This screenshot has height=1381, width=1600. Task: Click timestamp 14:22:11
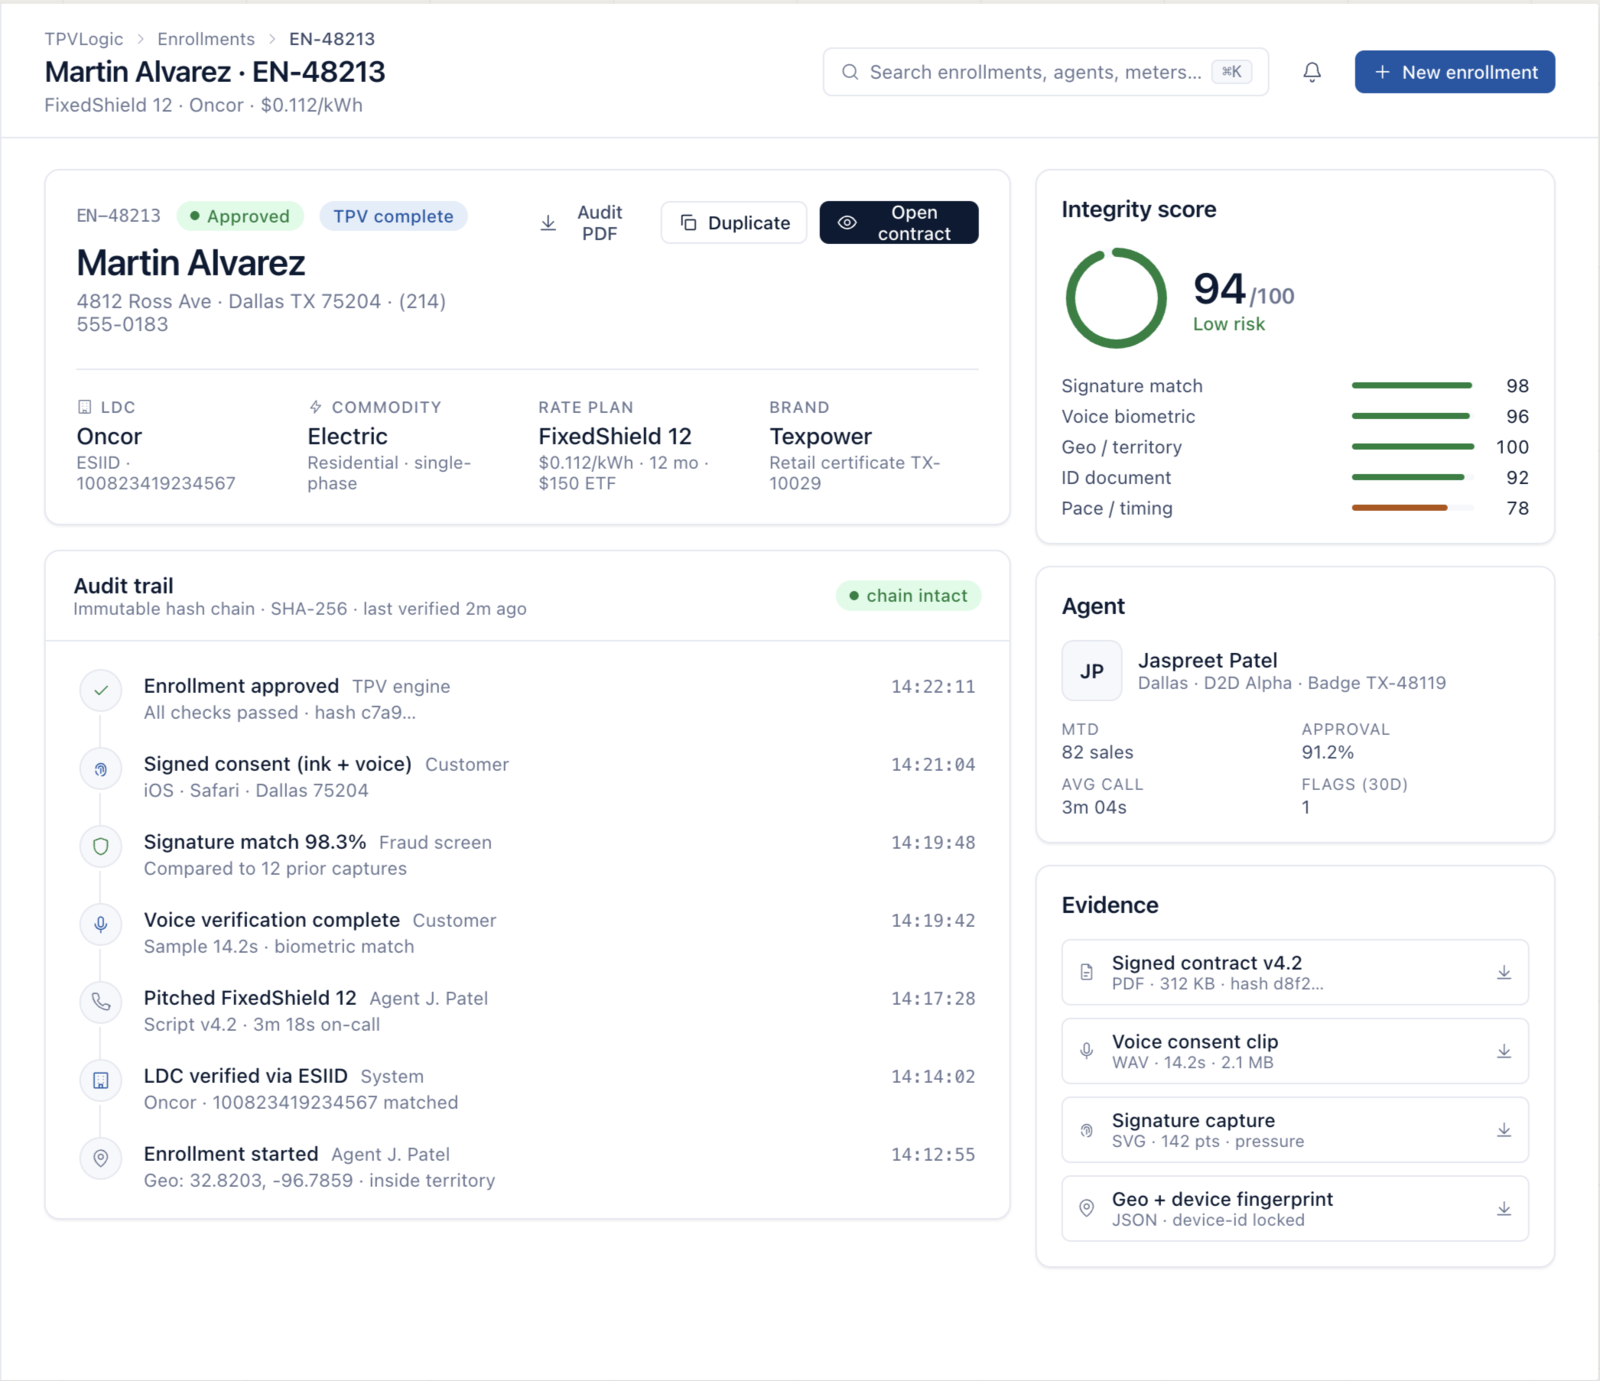click(x=933, y=687)
